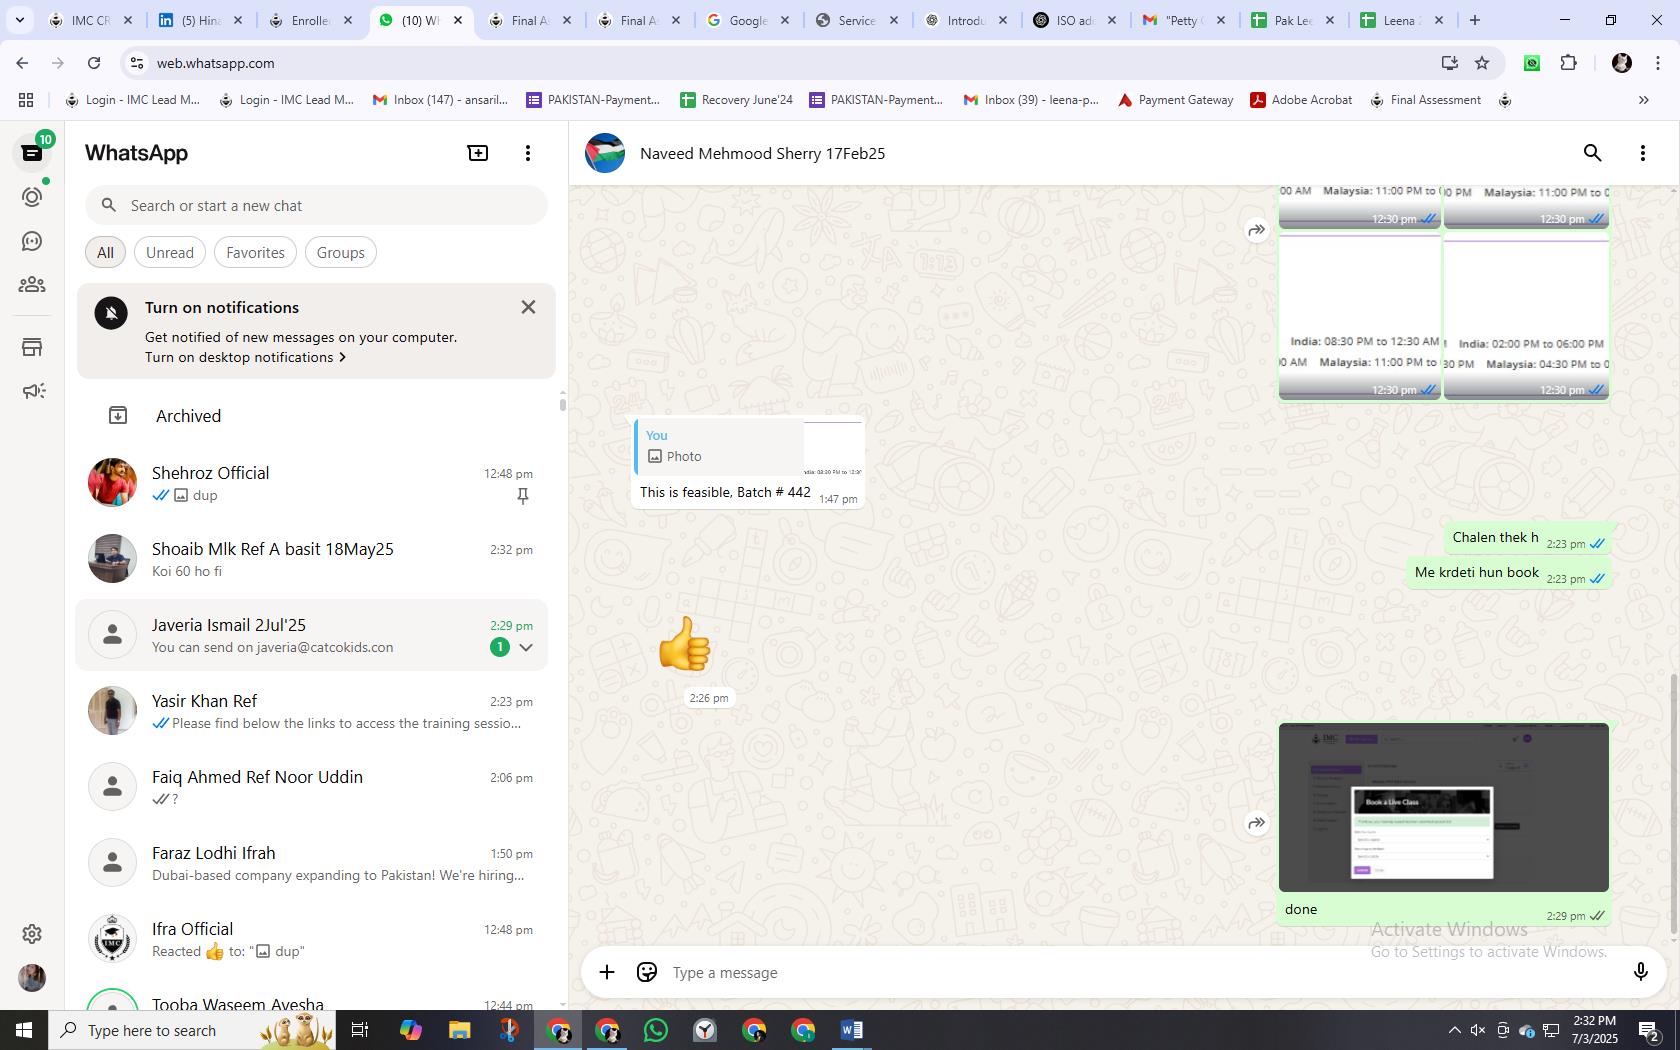Click the voice message microphone icon
1680x1050 pixels.
click(x=1640, y=972)
